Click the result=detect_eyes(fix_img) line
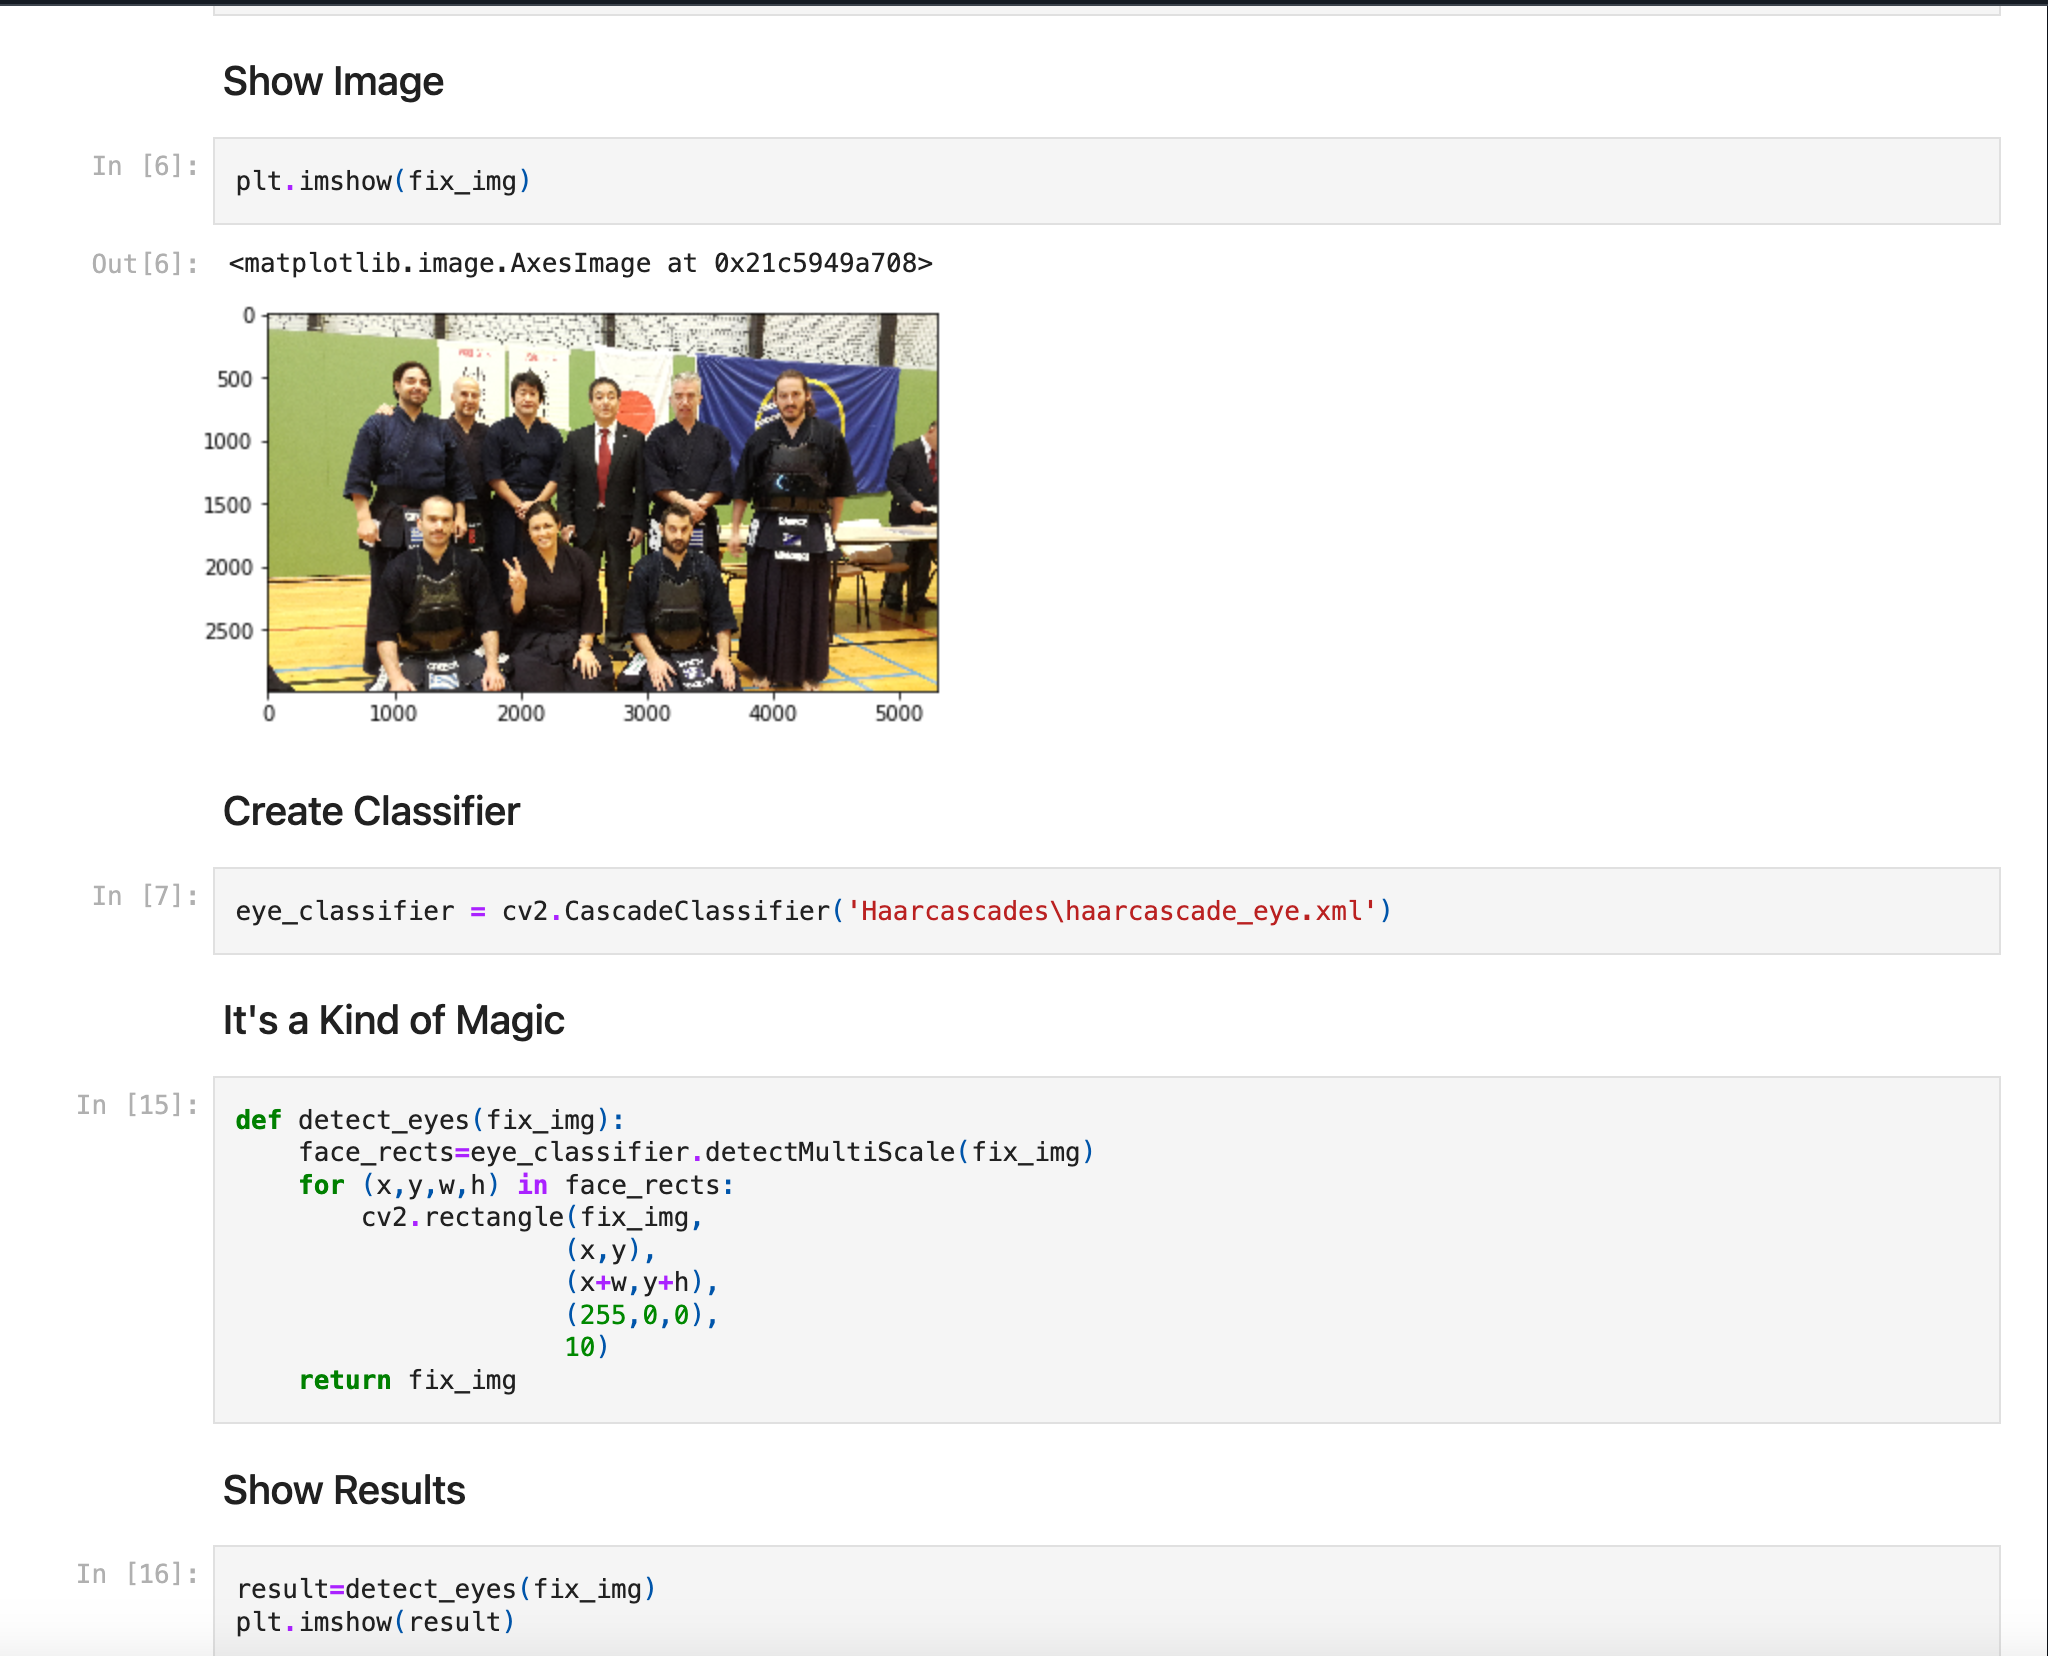 446,1589
